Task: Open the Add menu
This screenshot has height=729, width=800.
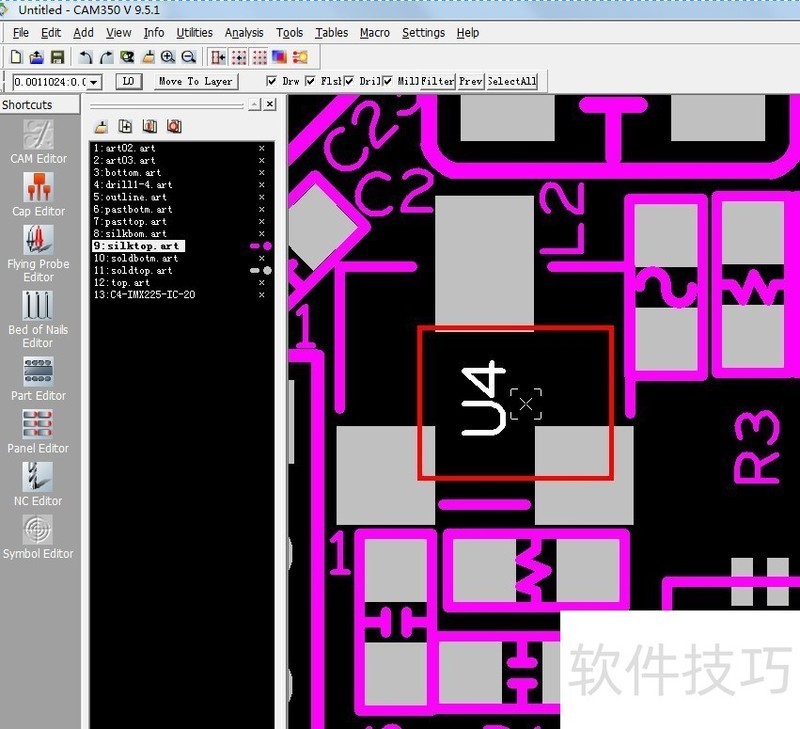Action: pos(83,33)
